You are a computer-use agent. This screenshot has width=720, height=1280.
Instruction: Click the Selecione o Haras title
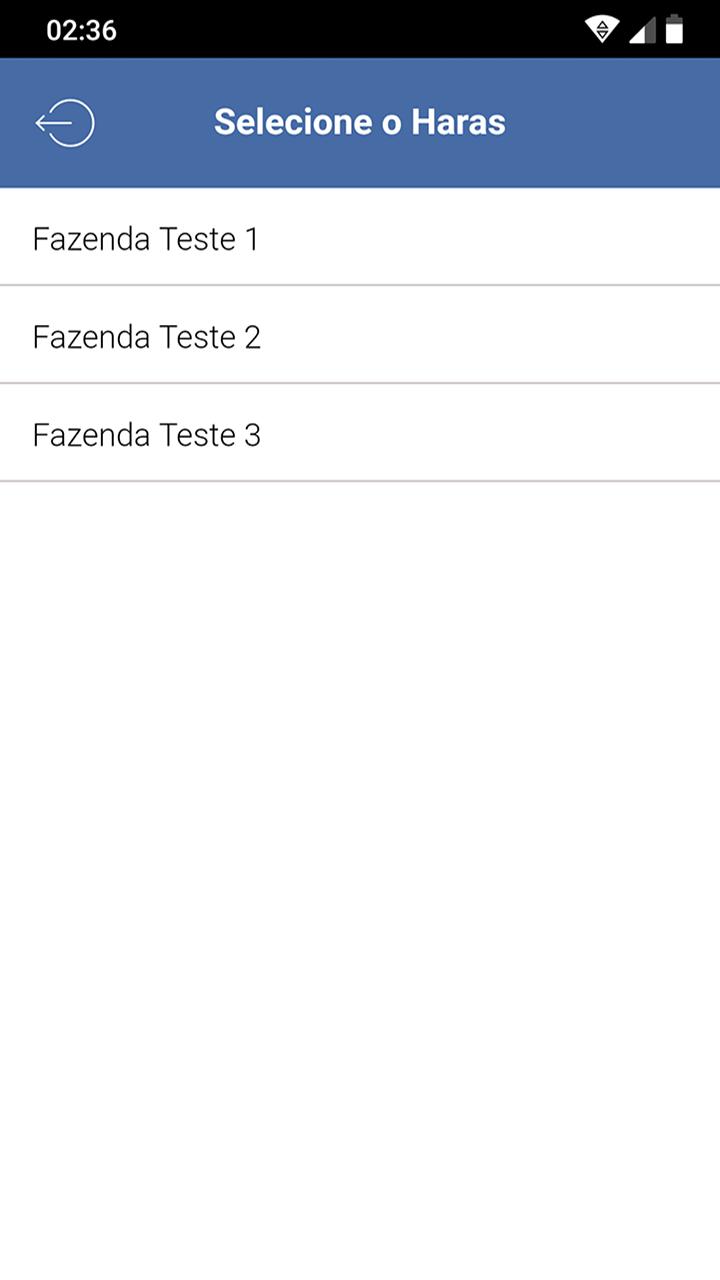(x=360, y=122)
